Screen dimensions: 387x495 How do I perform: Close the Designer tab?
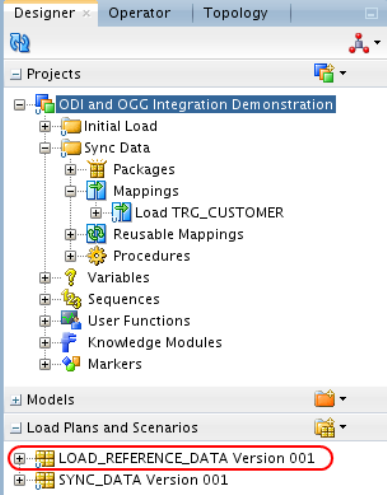point(86,14)
